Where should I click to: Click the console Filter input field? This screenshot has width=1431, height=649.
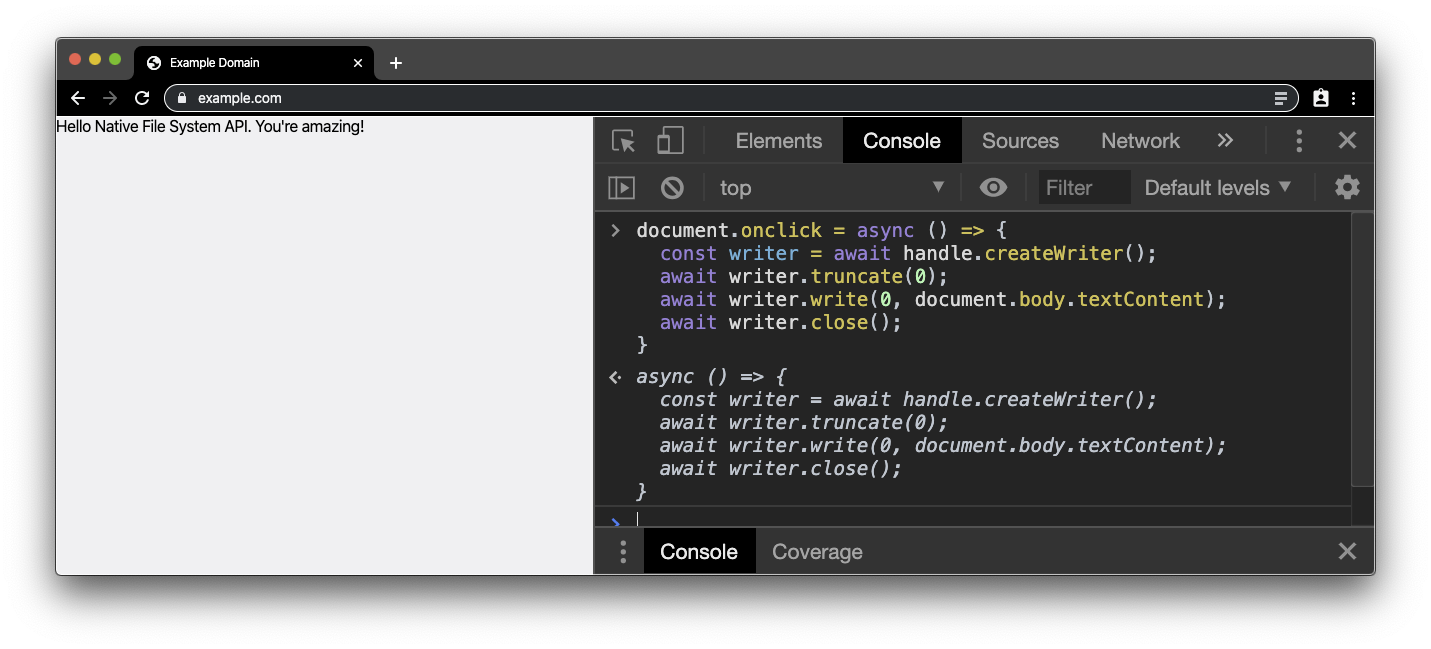pyautogui.click(x=1084, y=188)
